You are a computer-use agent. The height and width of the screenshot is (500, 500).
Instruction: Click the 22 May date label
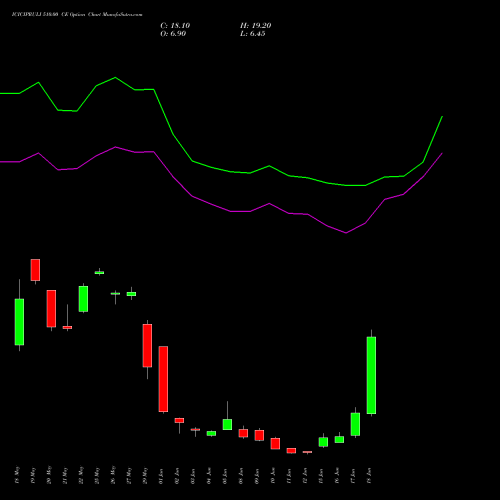click(81, 475)
